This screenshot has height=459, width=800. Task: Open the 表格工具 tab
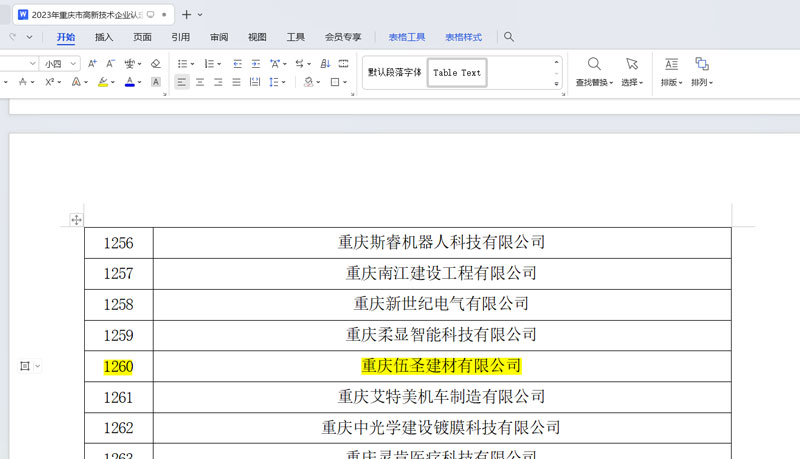[x=407, y=37]
